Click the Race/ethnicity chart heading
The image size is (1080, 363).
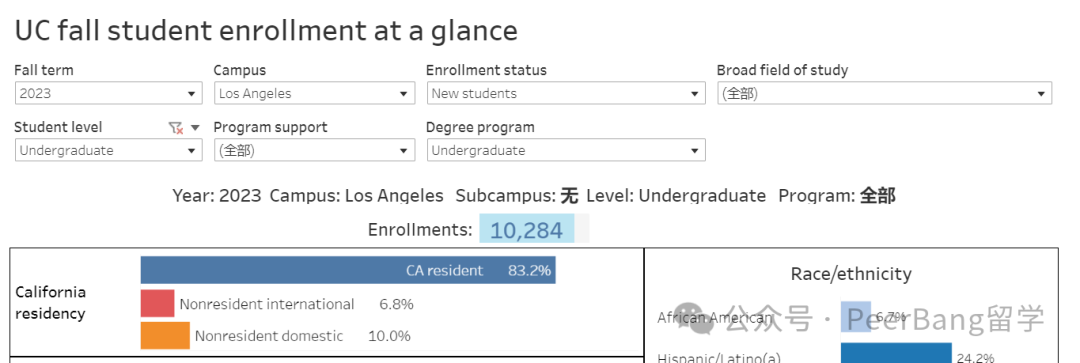pyautogui.click(x=851, y=274)
